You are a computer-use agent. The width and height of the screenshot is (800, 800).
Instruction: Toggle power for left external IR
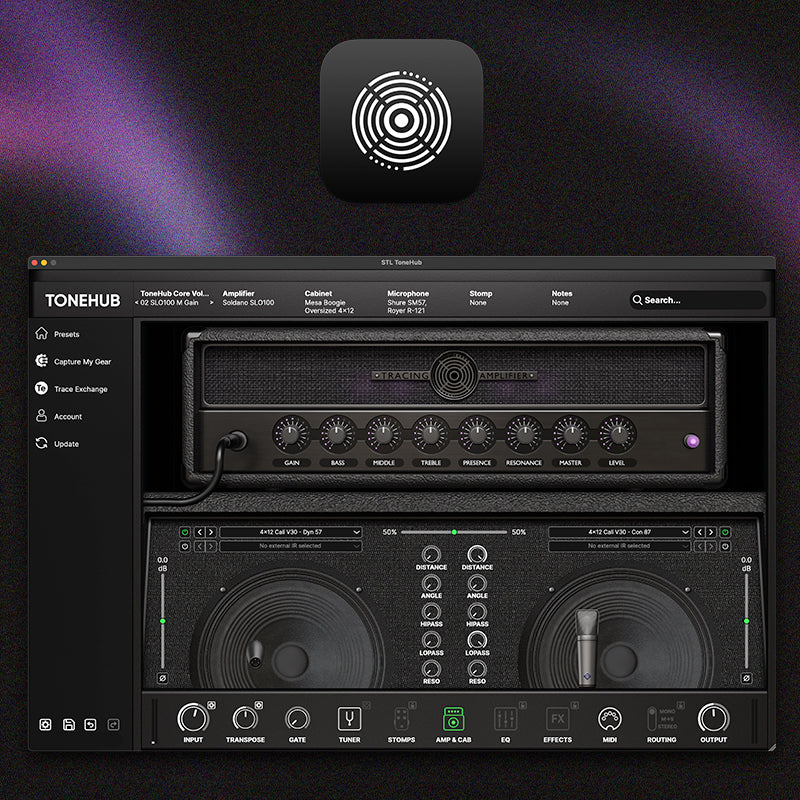pyautogui.click(x=185, y=546)
